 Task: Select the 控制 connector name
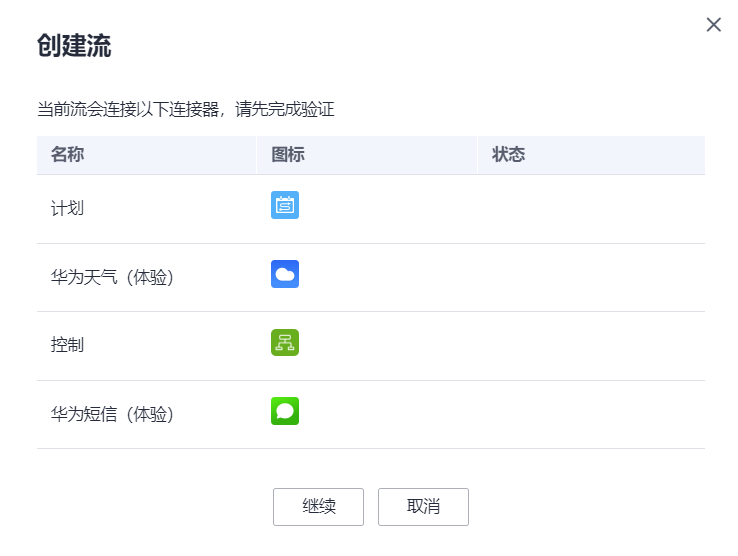pos(68,345)
